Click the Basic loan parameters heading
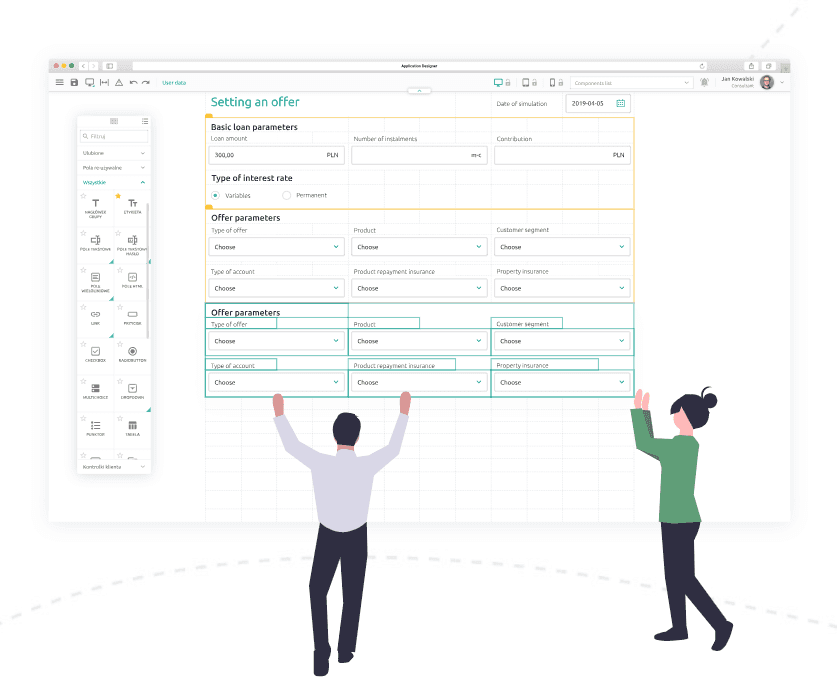837x678 pixels. point(254,127)
